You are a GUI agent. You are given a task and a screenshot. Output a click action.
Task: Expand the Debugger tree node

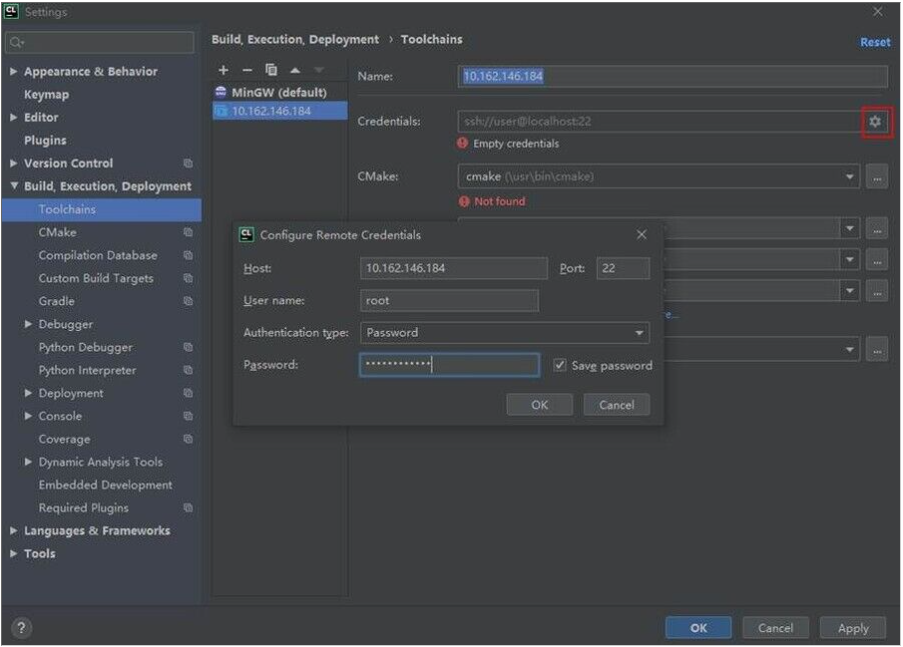[x=28, y=324]
